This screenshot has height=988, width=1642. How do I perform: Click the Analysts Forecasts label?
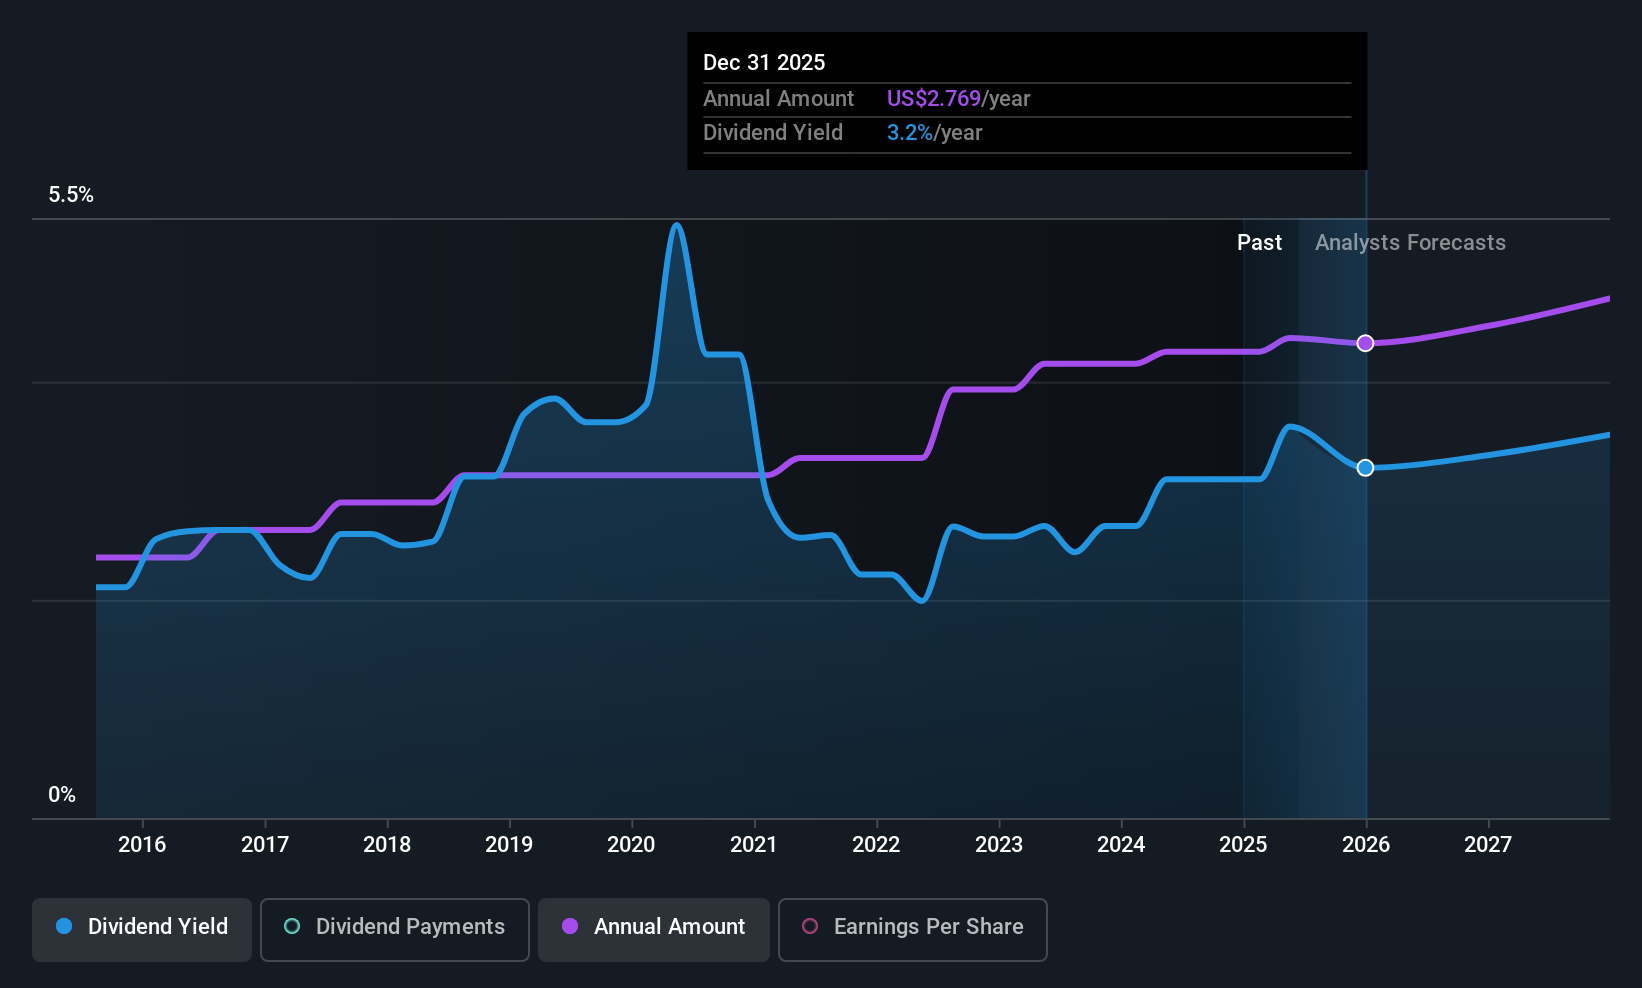point(1410,243)
